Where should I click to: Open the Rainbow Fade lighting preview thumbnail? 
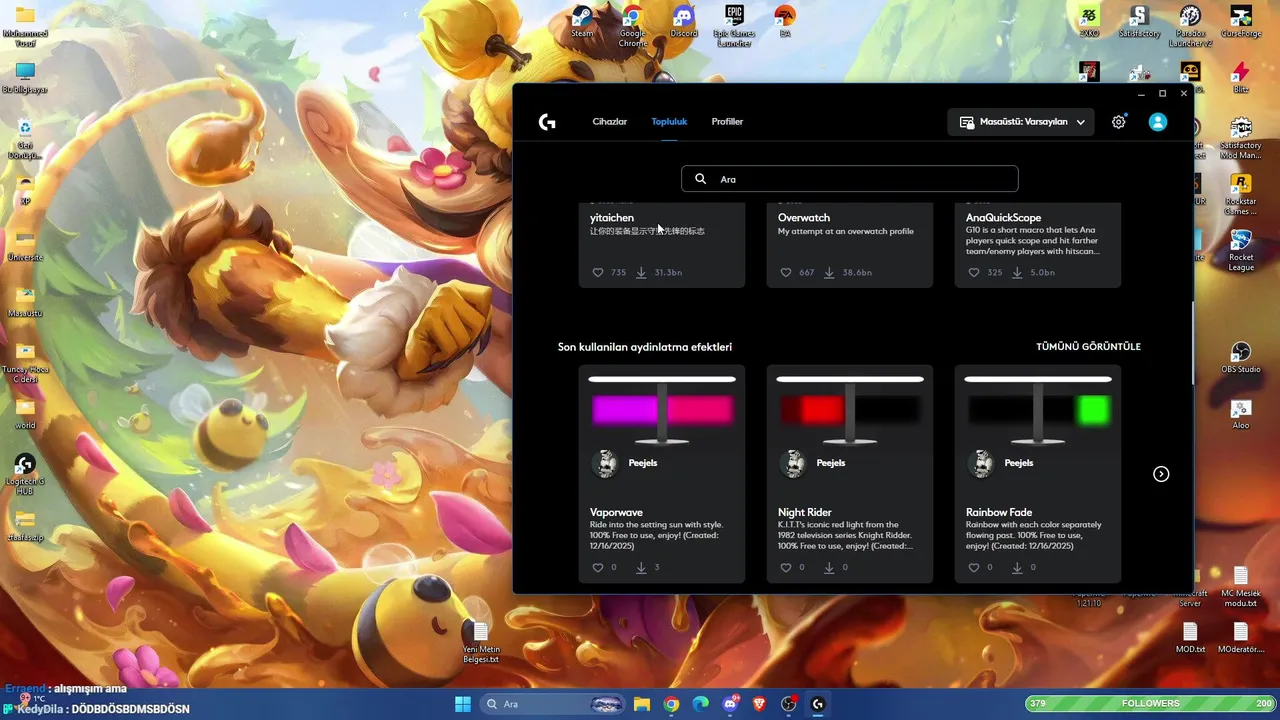pyautogui.click(x=1038, y=410)
